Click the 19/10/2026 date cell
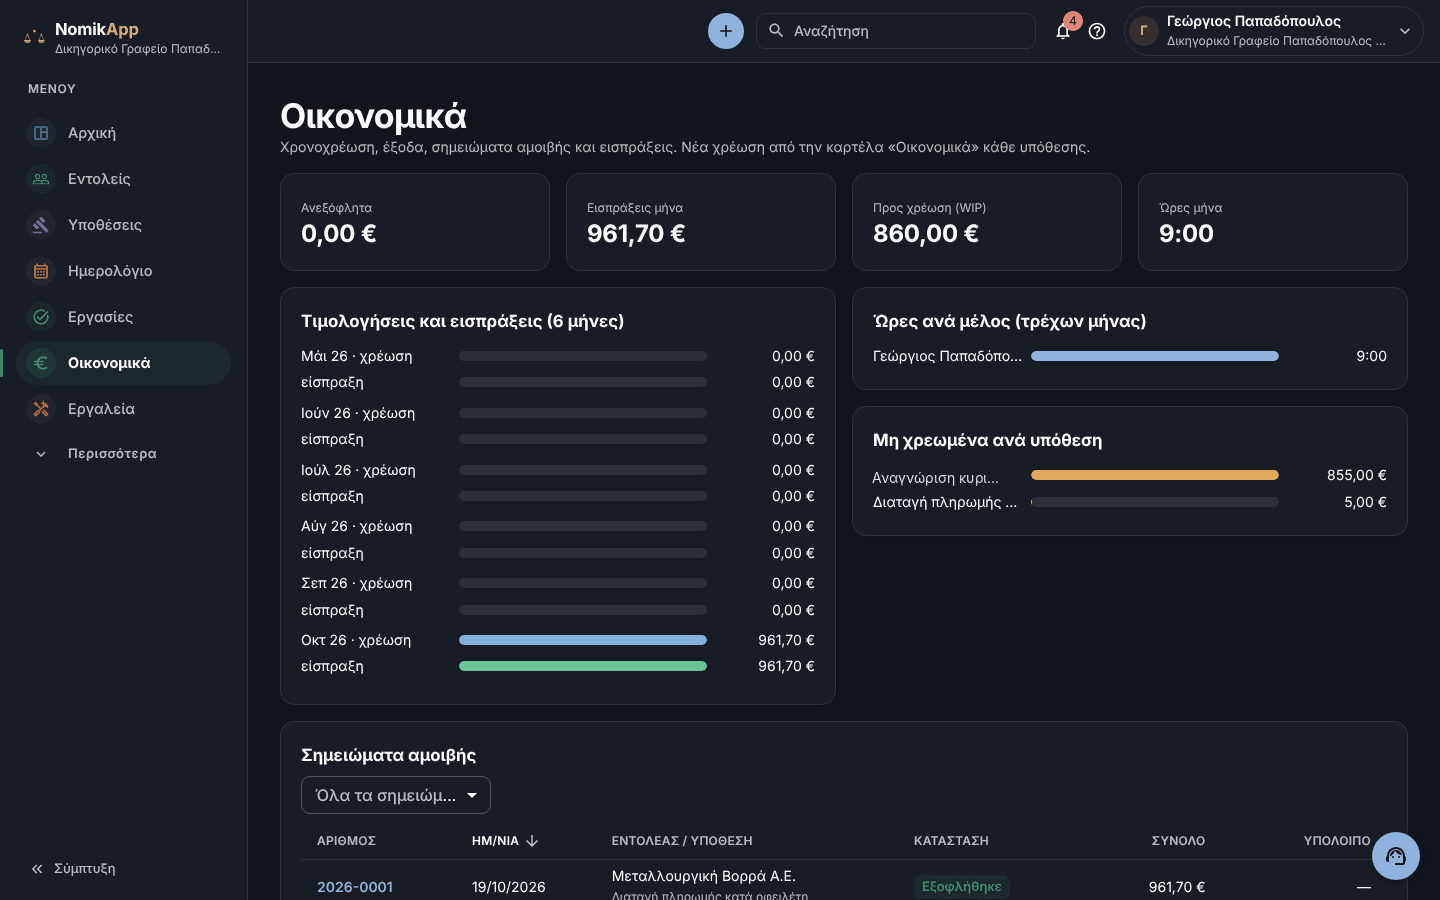The image size is (1440, 900). [509, 887]
